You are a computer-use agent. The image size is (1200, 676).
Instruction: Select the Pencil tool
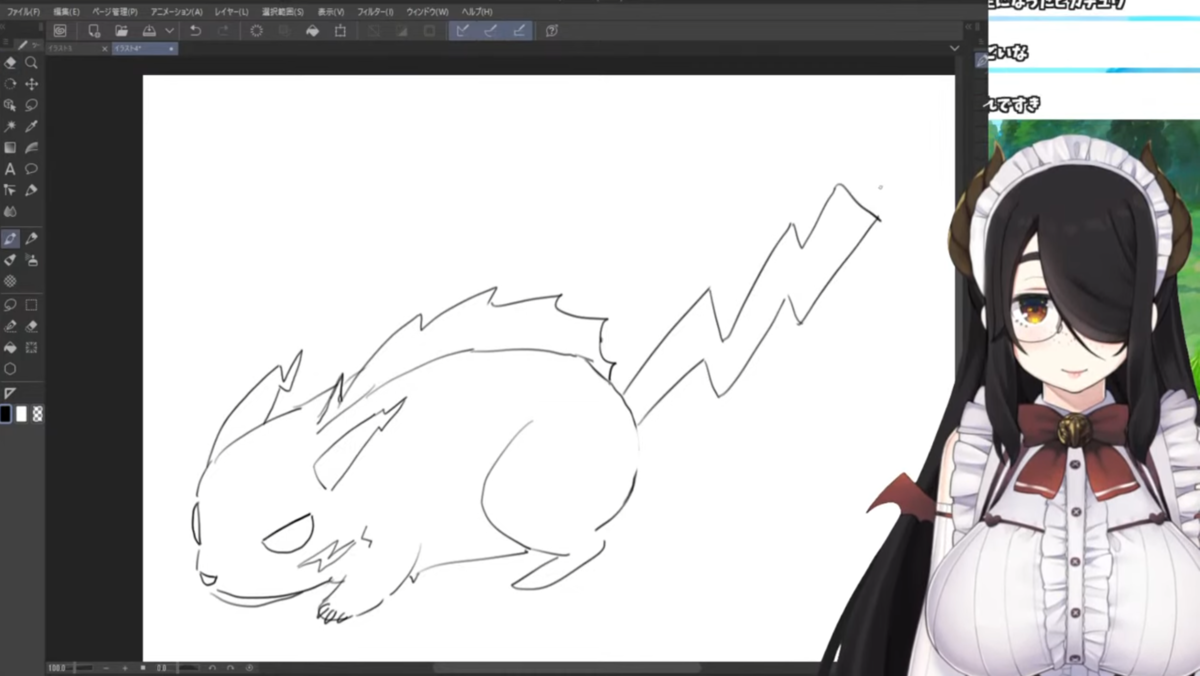point(31,239)
